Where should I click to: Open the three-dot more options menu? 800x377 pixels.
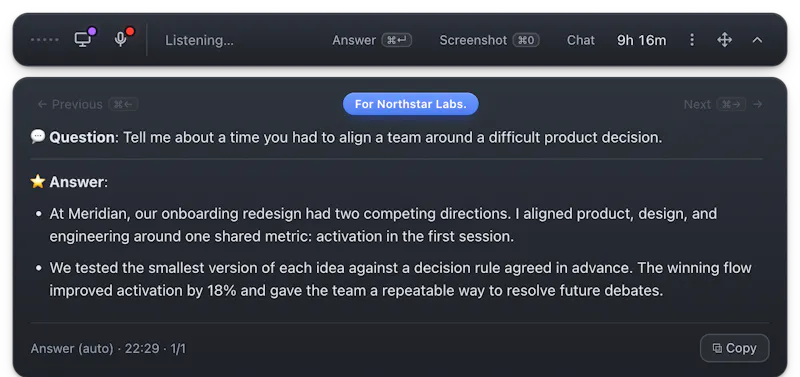[692, 40]
